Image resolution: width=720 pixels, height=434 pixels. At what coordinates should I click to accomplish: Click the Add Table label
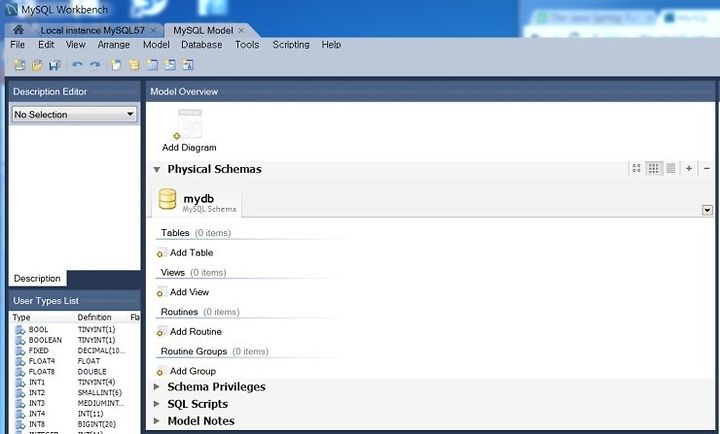191,253
